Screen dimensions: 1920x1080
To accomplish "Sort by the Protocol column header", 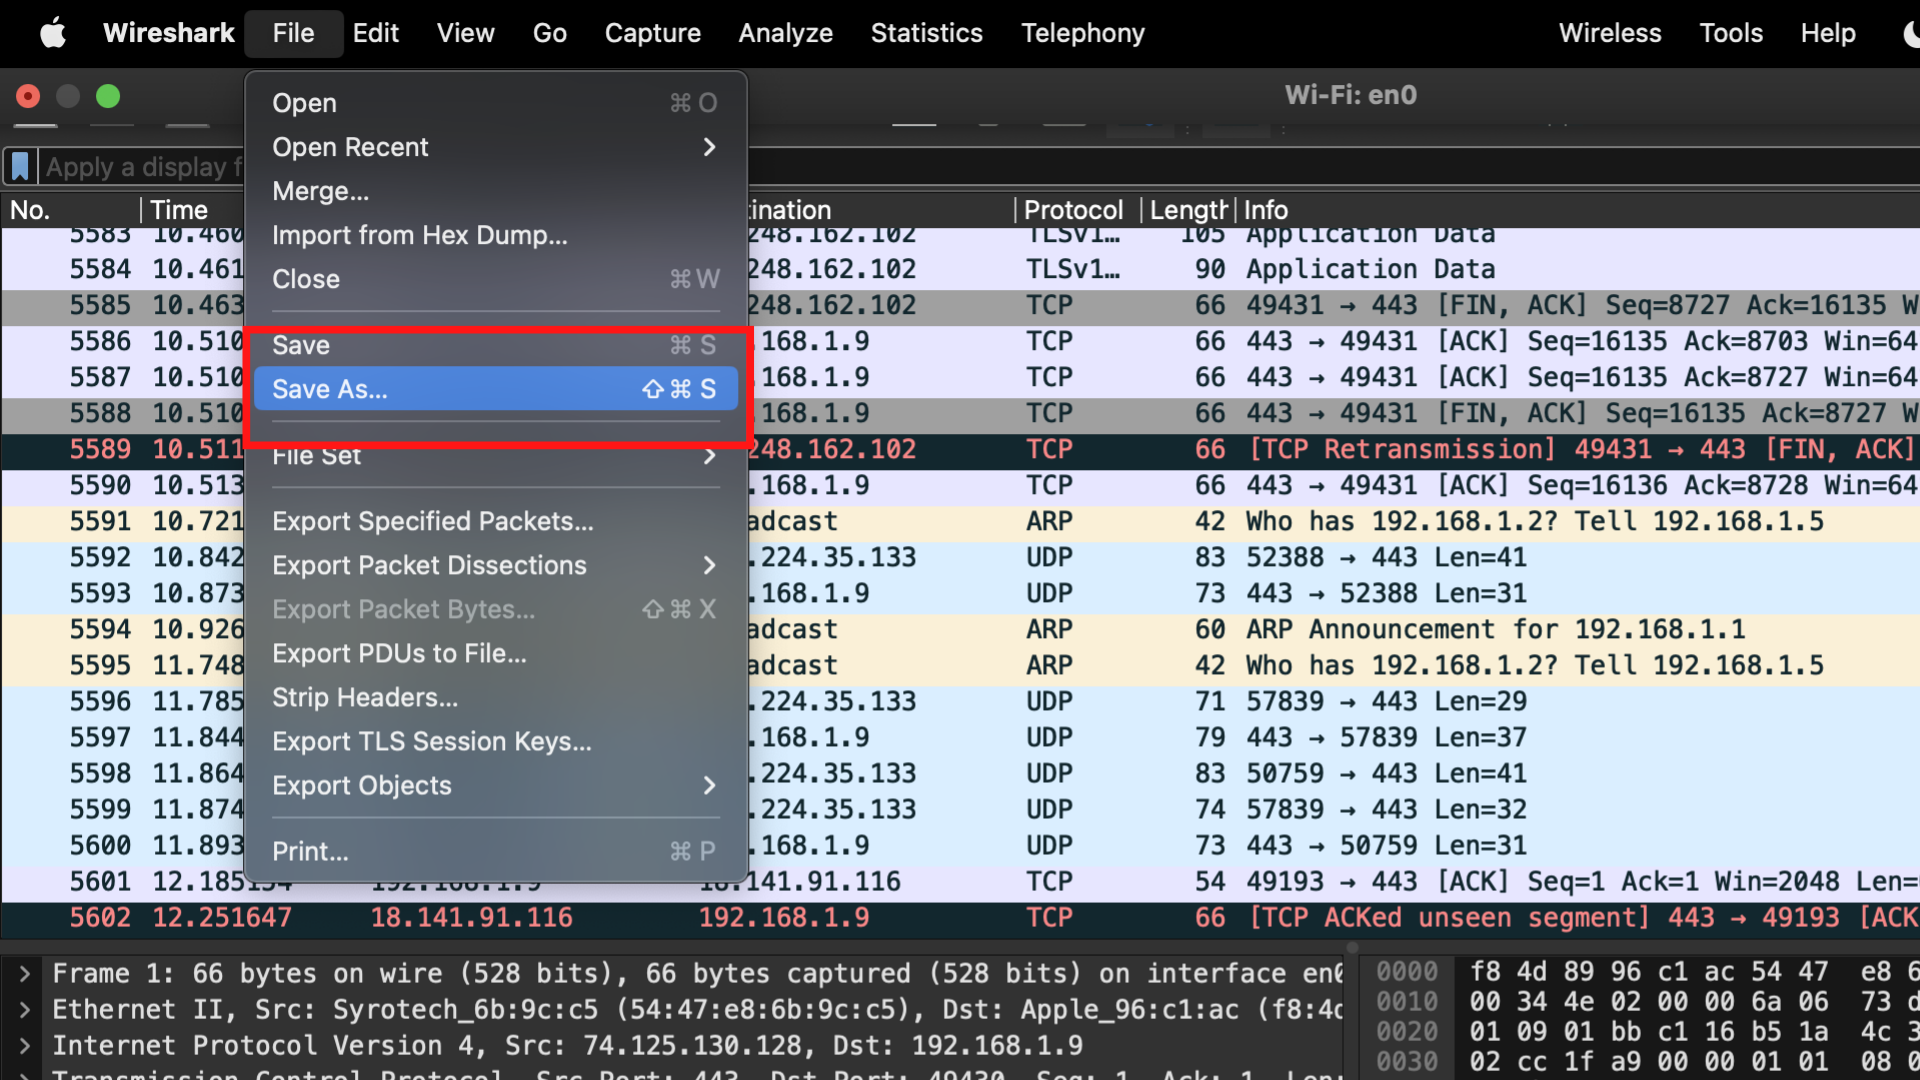I will (1077, 210).
